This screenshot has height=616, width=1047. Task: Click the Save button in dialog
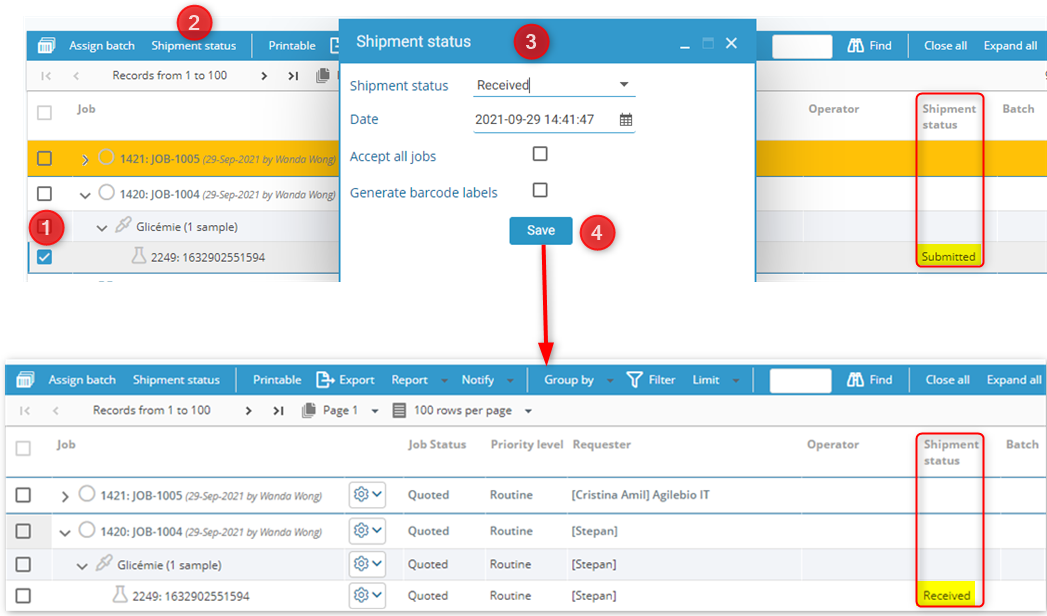tap(541, 231)
